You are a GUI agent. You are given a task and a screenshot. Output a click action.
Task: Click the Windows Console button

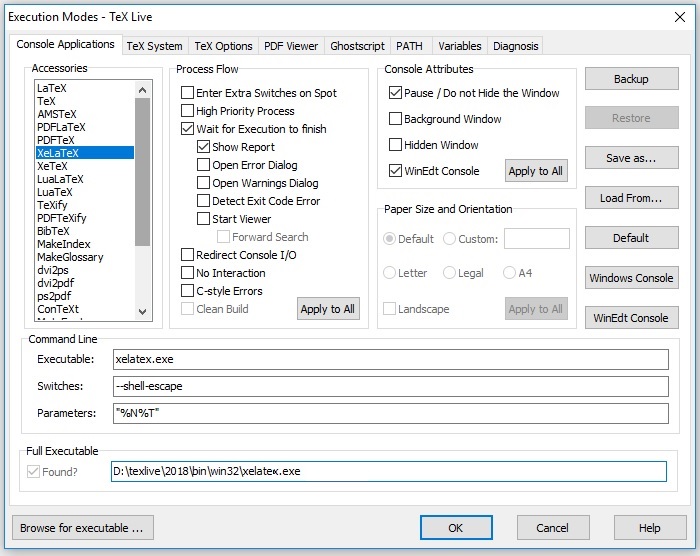632,278
